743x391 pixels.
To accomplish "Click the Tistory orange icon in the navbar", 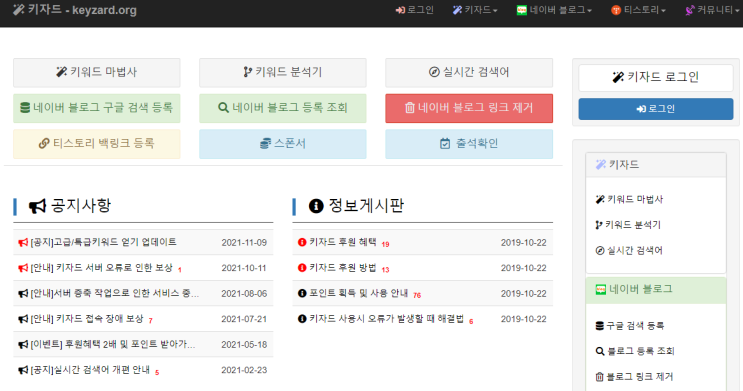I will tap(616, 10).
